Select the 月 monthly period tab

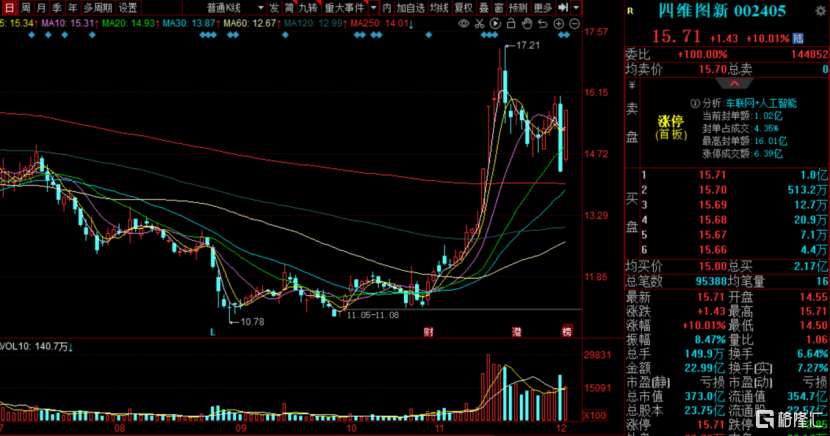pyautogui.click(x=41, y=7)
